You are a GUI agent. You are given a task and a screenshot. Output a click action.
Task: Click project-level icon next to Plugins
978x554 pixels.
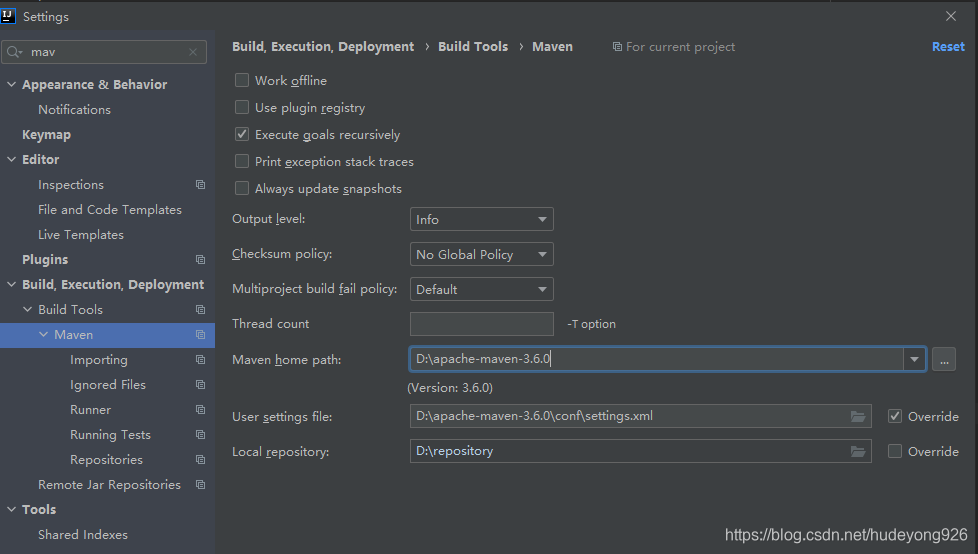point(200,260)
